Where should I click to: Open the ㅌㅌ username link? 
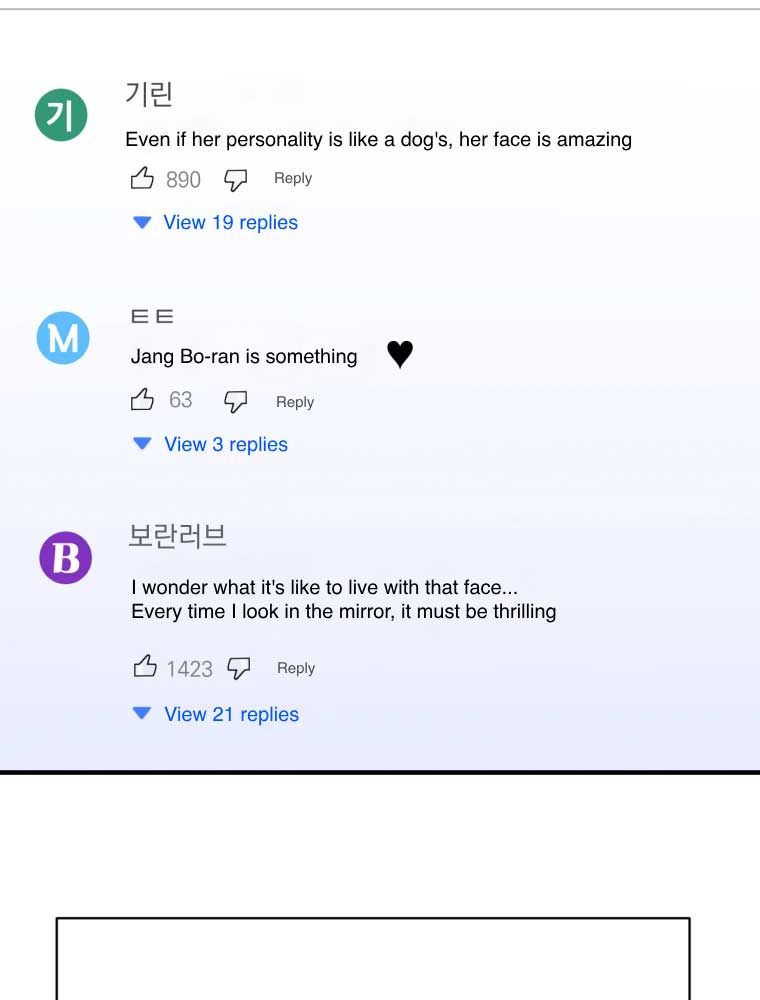[x=152, y=317]
